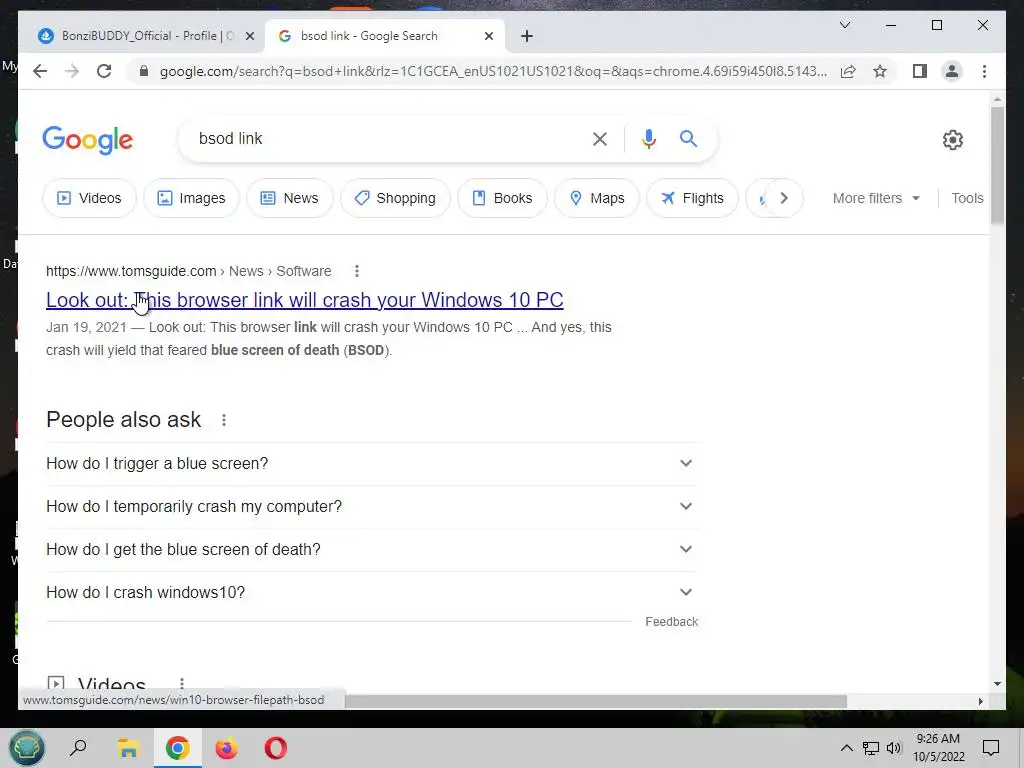The height and width of the screenshot is (768, 1024).
Task: Open the Chrome side panel
Action: 920,71
